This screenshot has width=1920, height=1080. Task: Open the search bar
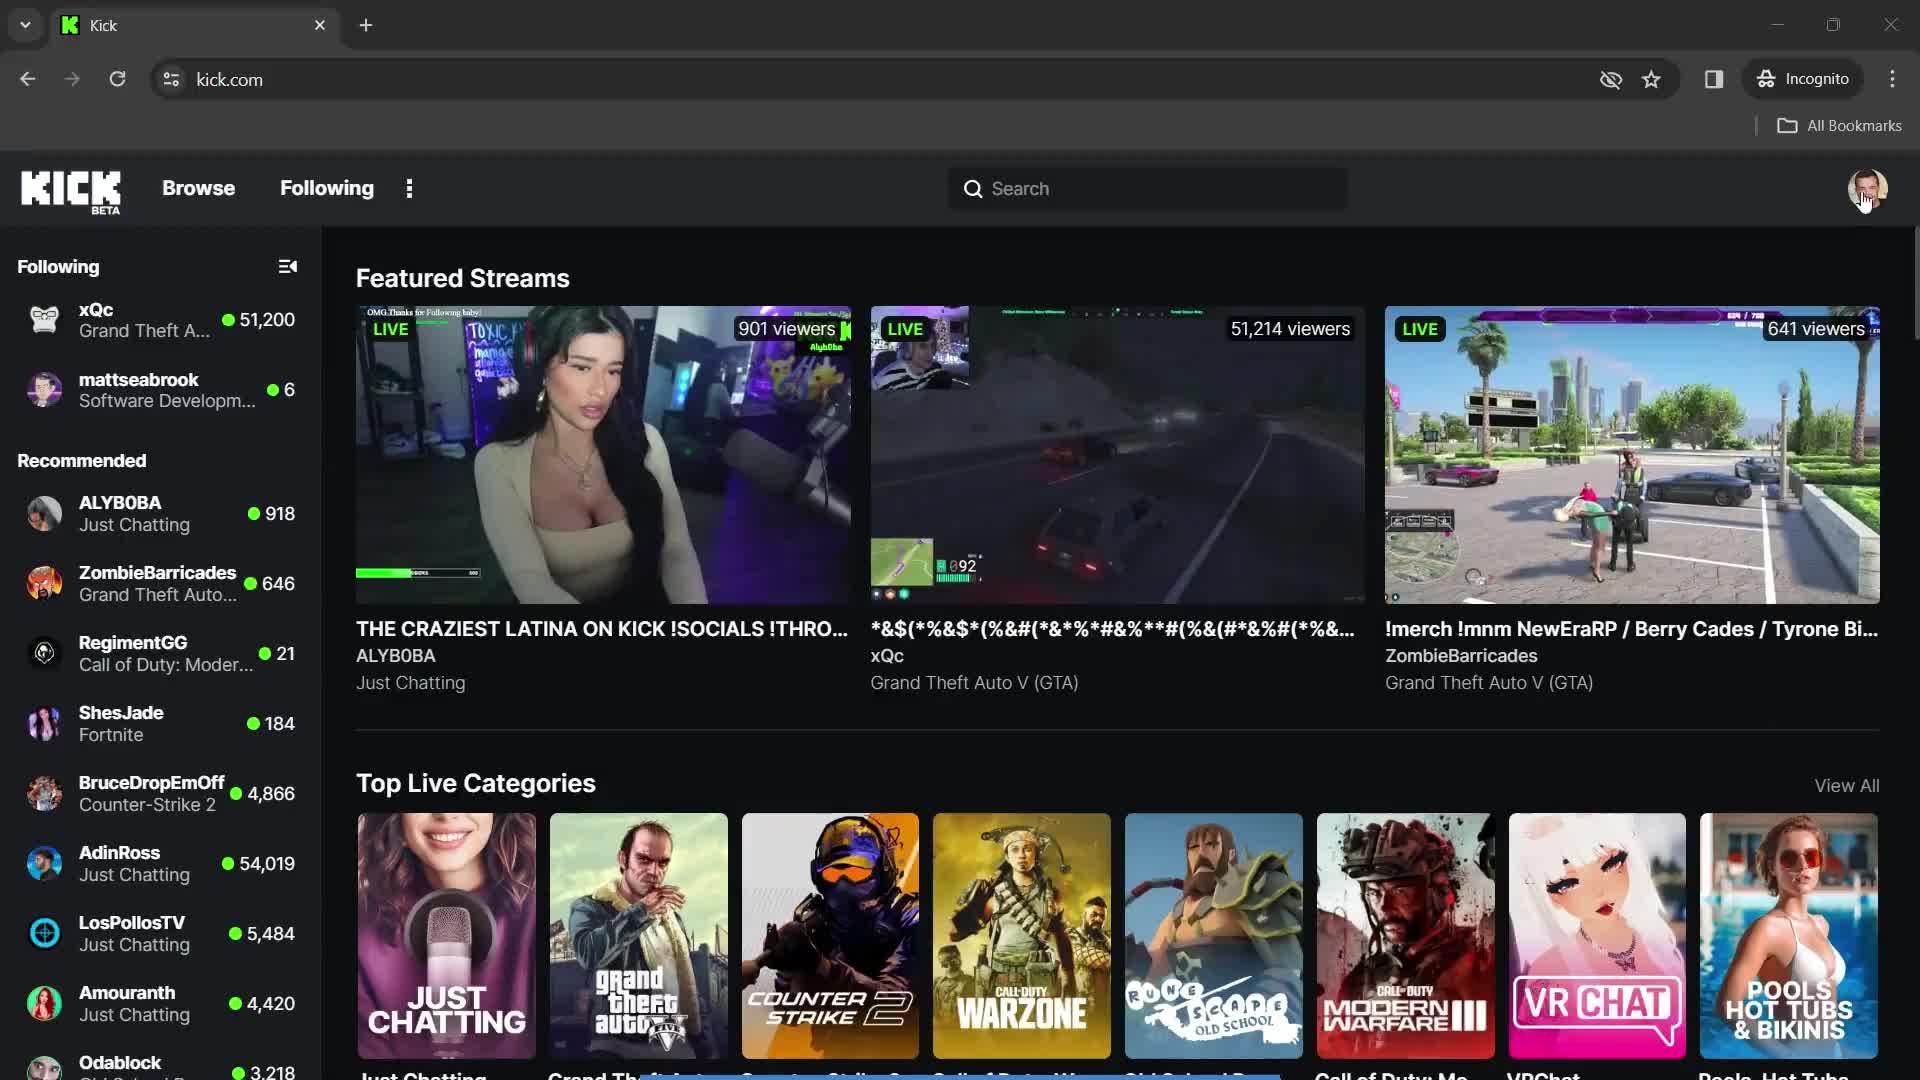click(1143, 187)
